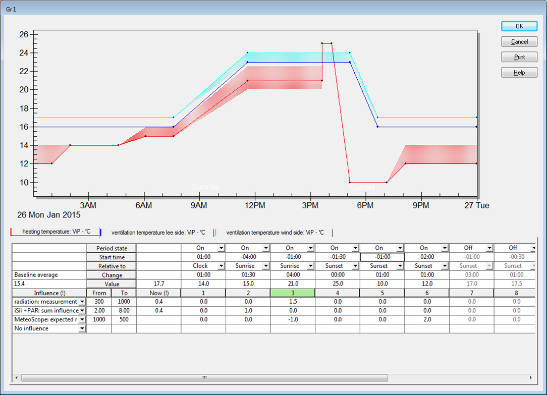The height and width of the screenshot is (395, 547).
Task: Select period column header 8
Action: 515,293
